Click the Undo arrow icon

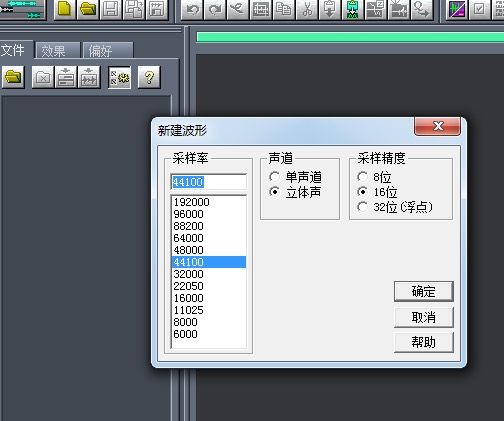pos(192,9)
